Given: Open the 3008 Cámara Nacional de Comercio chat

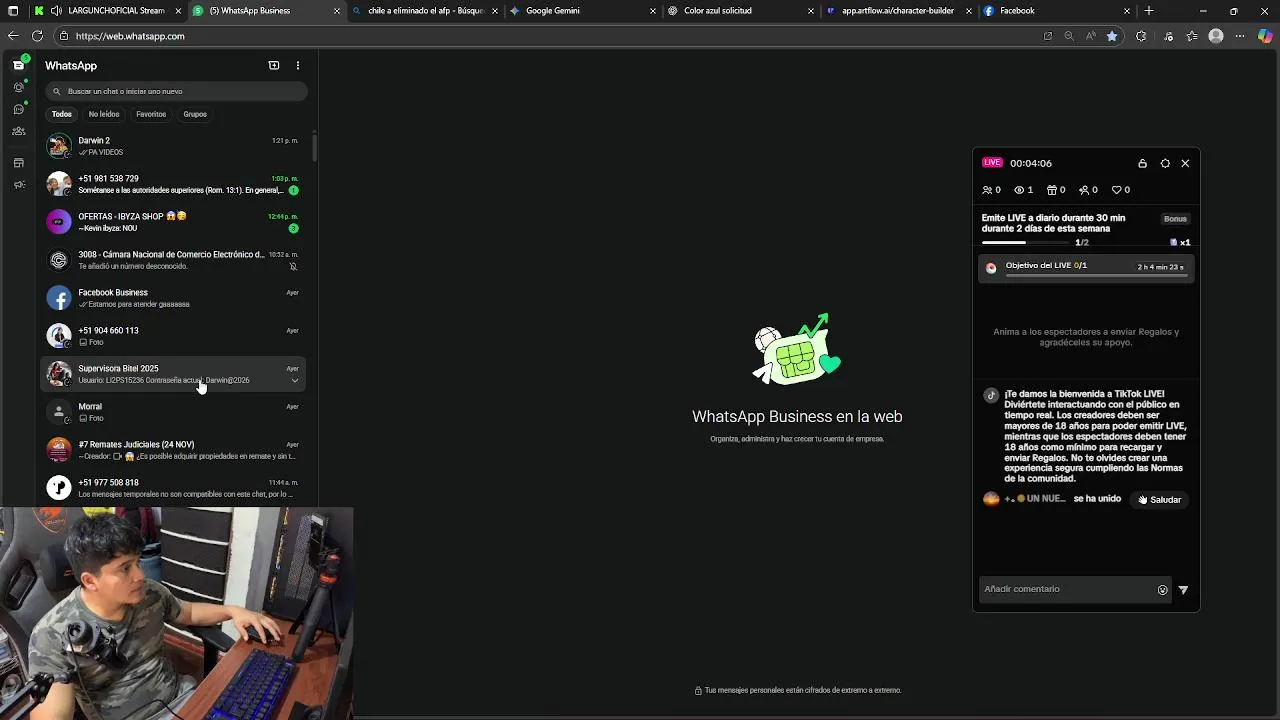Looking at the screenshot, I should click(x=174, y=260).
